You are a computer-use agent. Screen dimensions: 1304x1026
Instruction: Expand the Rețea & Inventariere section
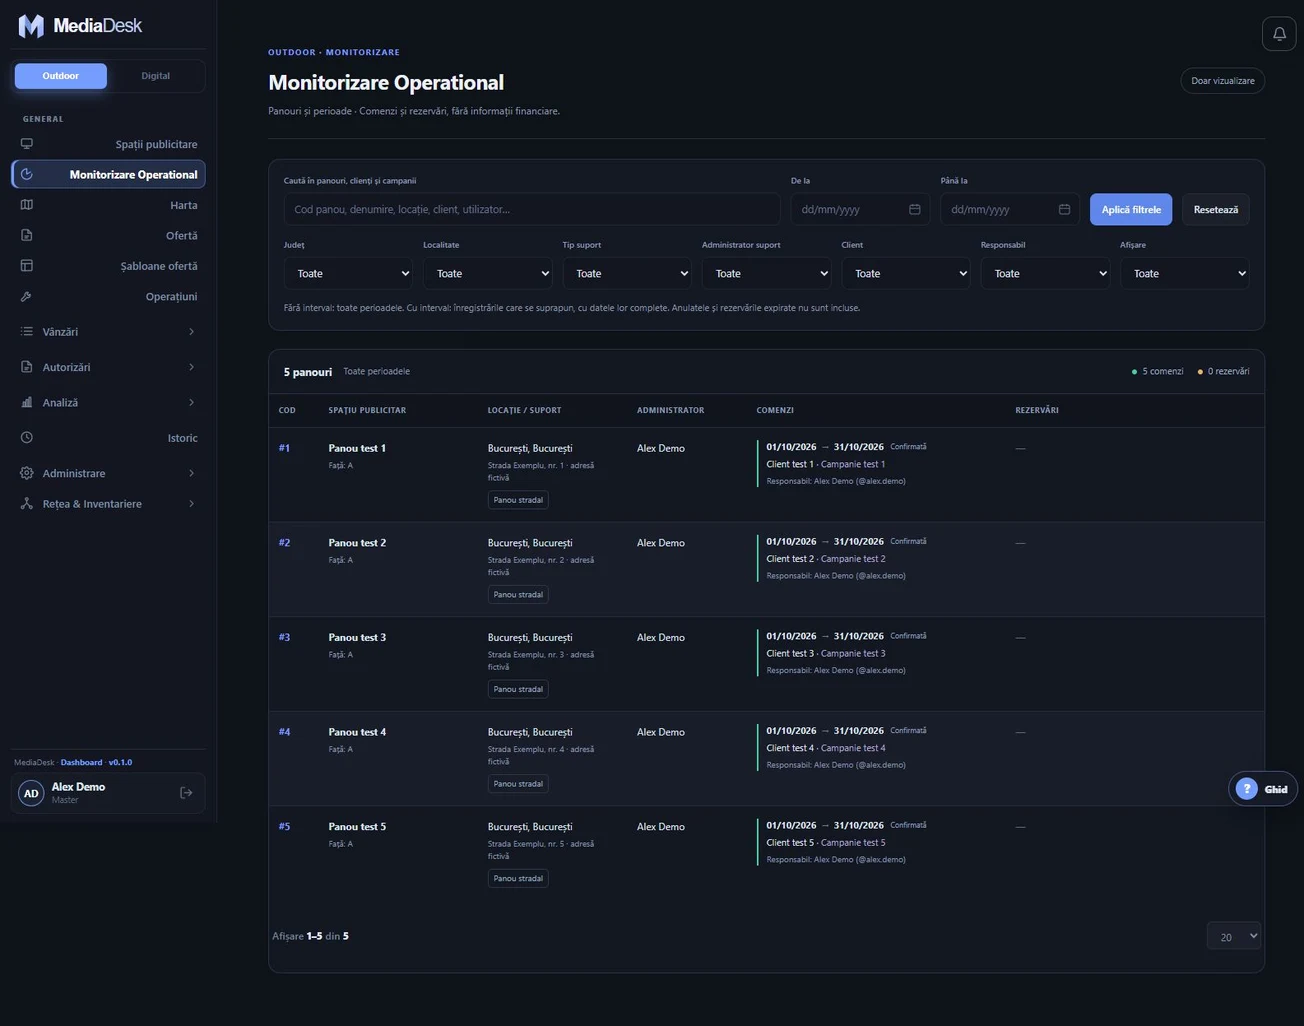[108, 504]
